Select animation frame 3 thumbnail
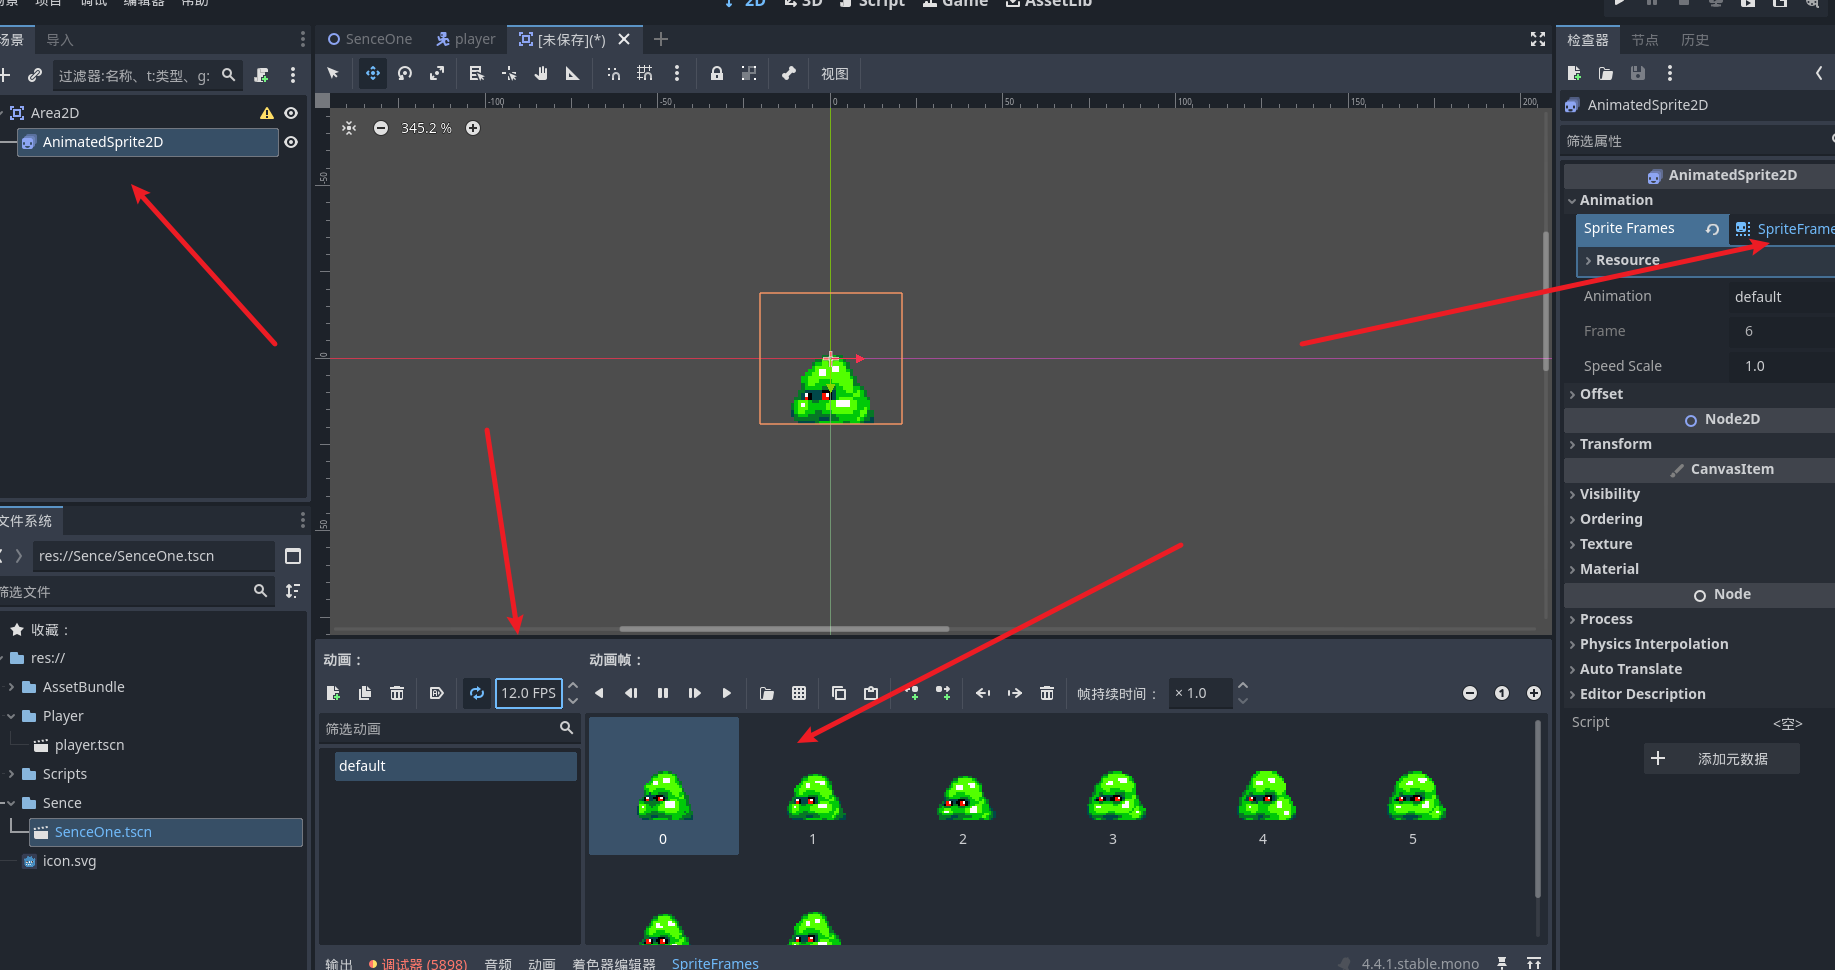 click(1114, 800)
